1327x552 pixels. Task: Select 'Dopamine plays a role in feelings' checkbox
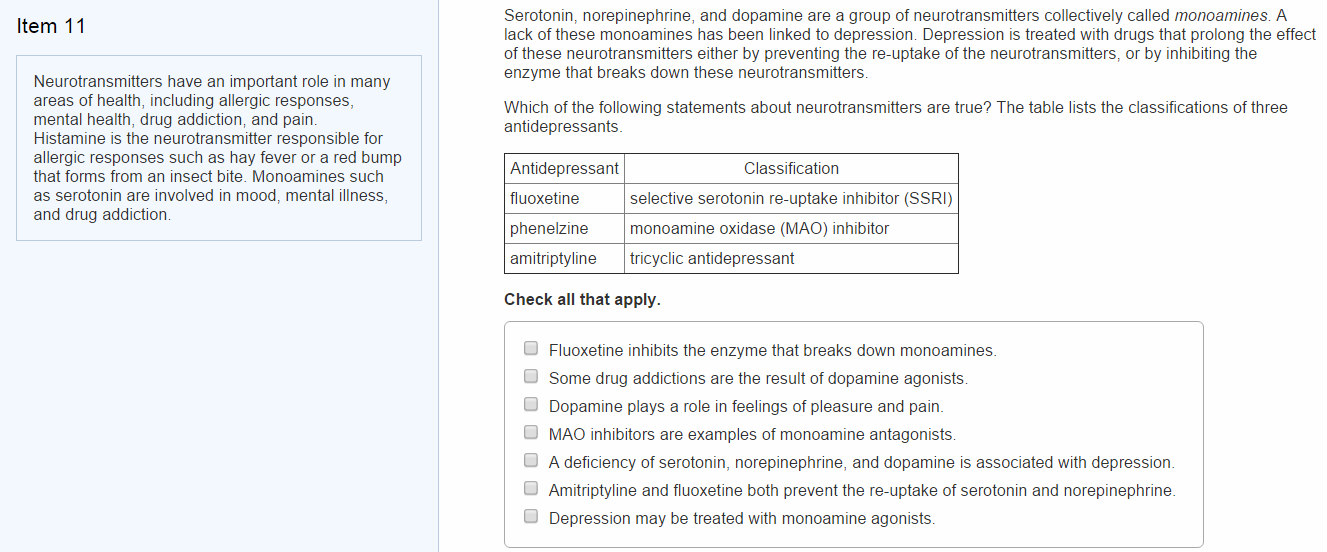[x=531, y=405]
